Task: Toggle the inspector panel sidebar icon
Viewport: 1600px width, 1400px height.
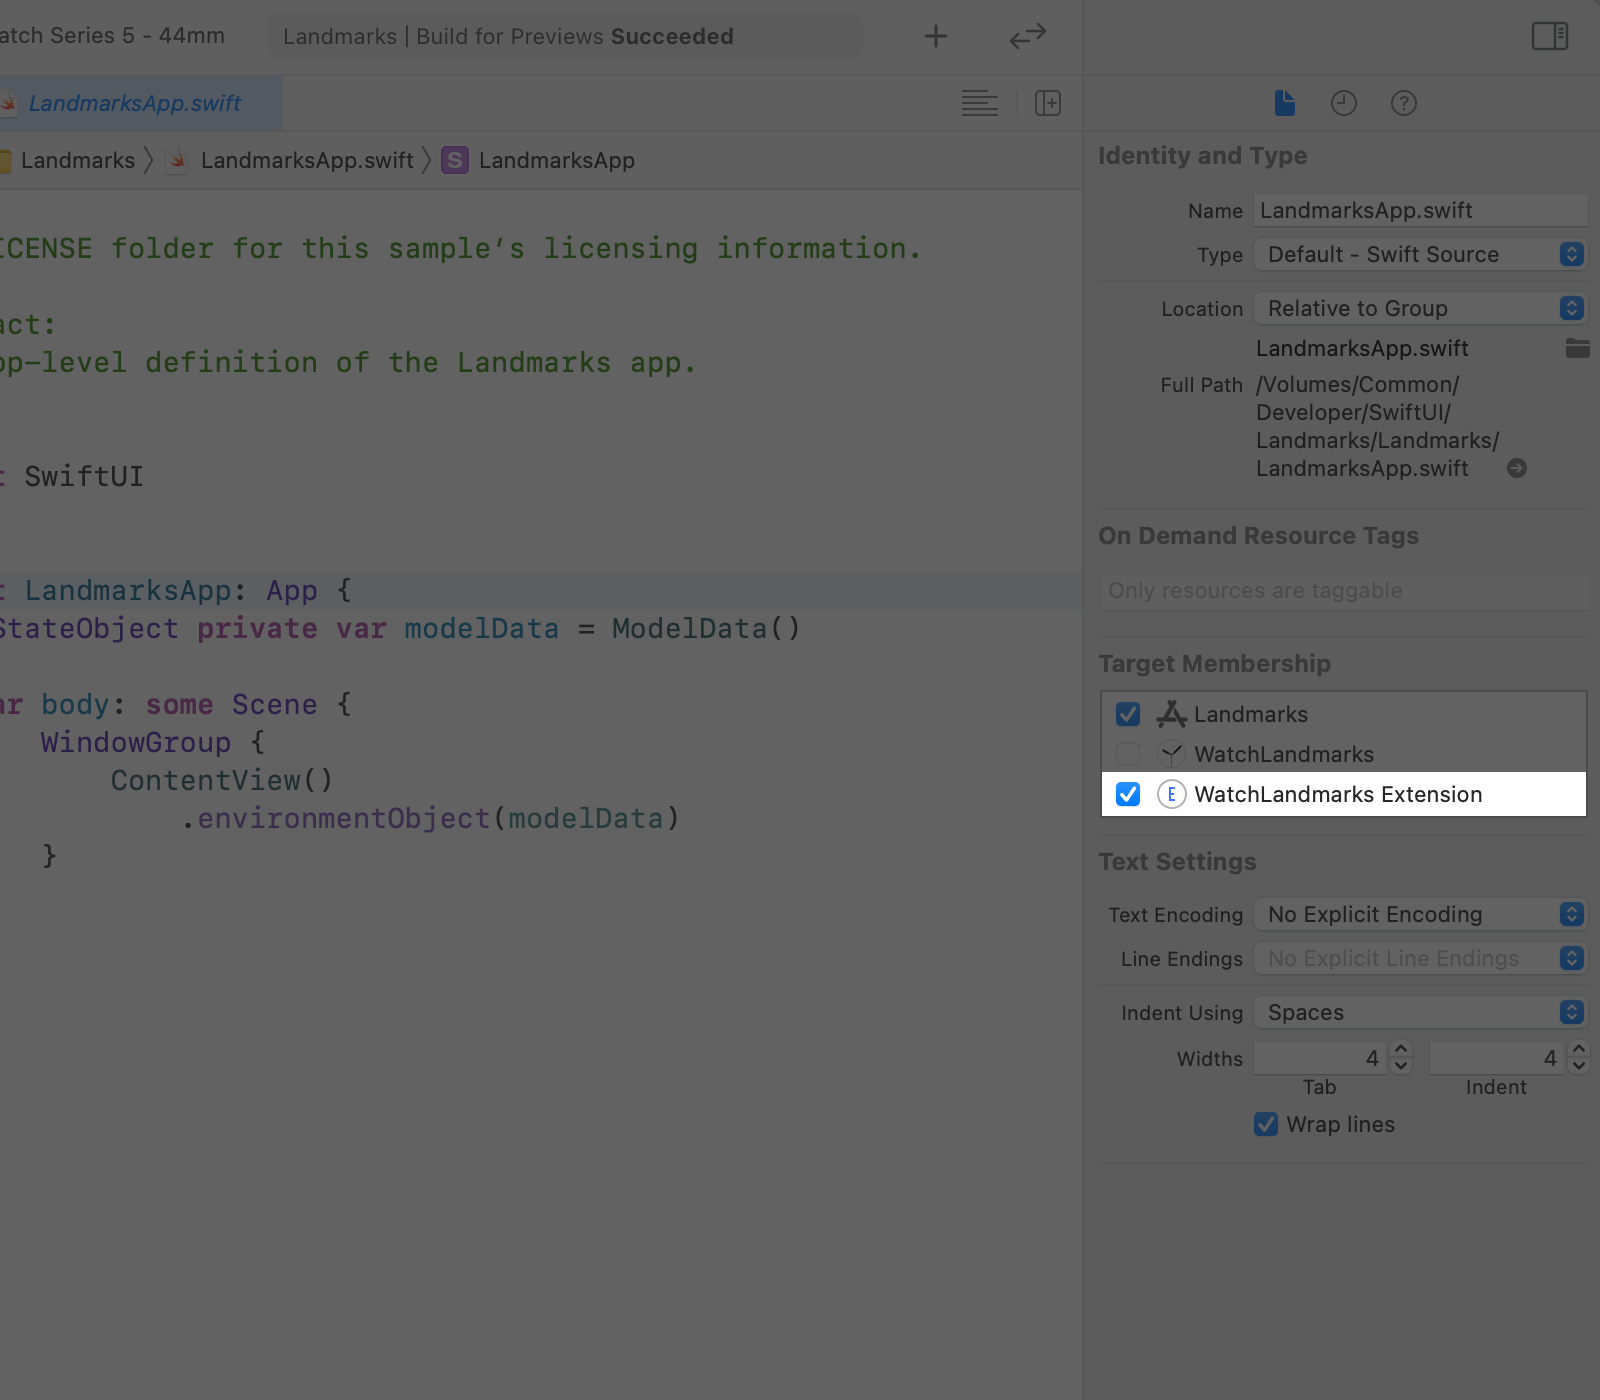Action: click(1549, 37)
